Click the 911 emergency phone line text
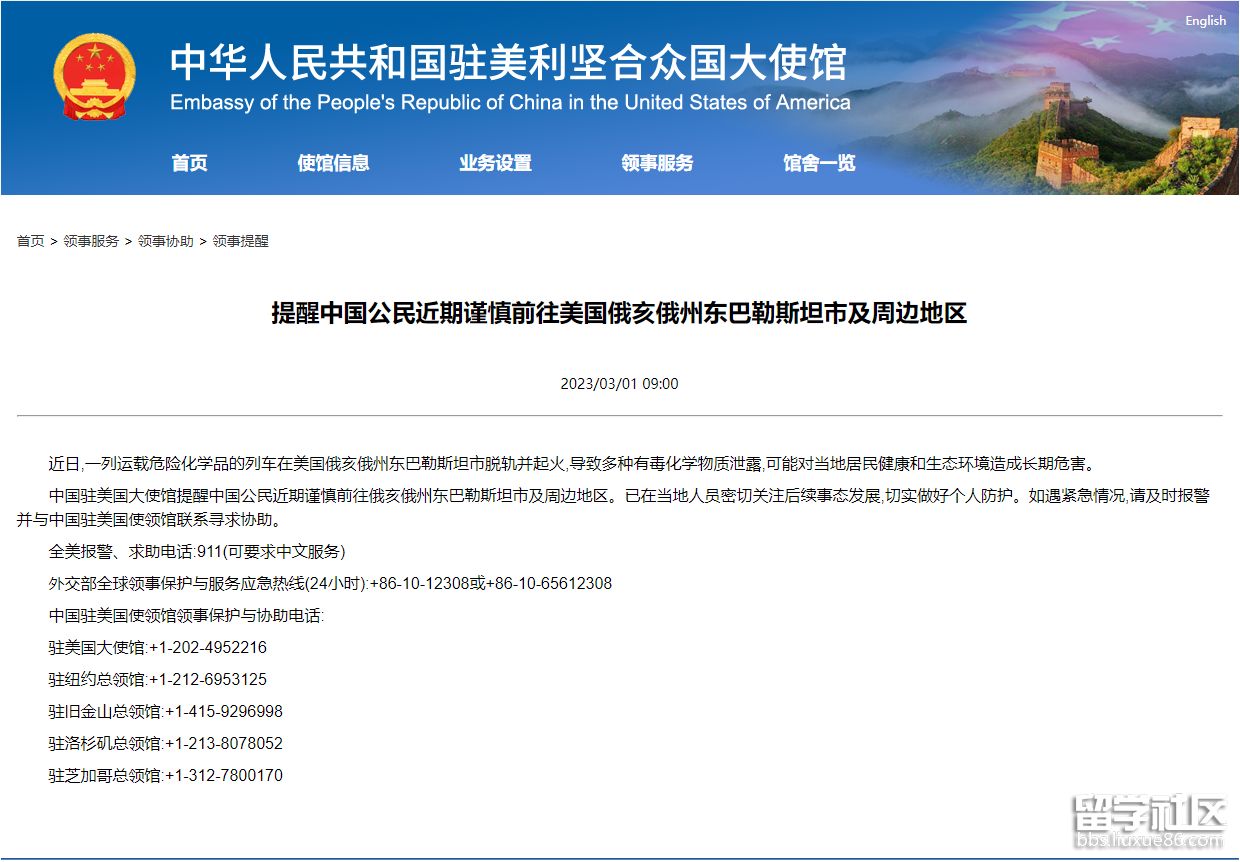This screenshot has height=862, width=1240. point(197,552)
